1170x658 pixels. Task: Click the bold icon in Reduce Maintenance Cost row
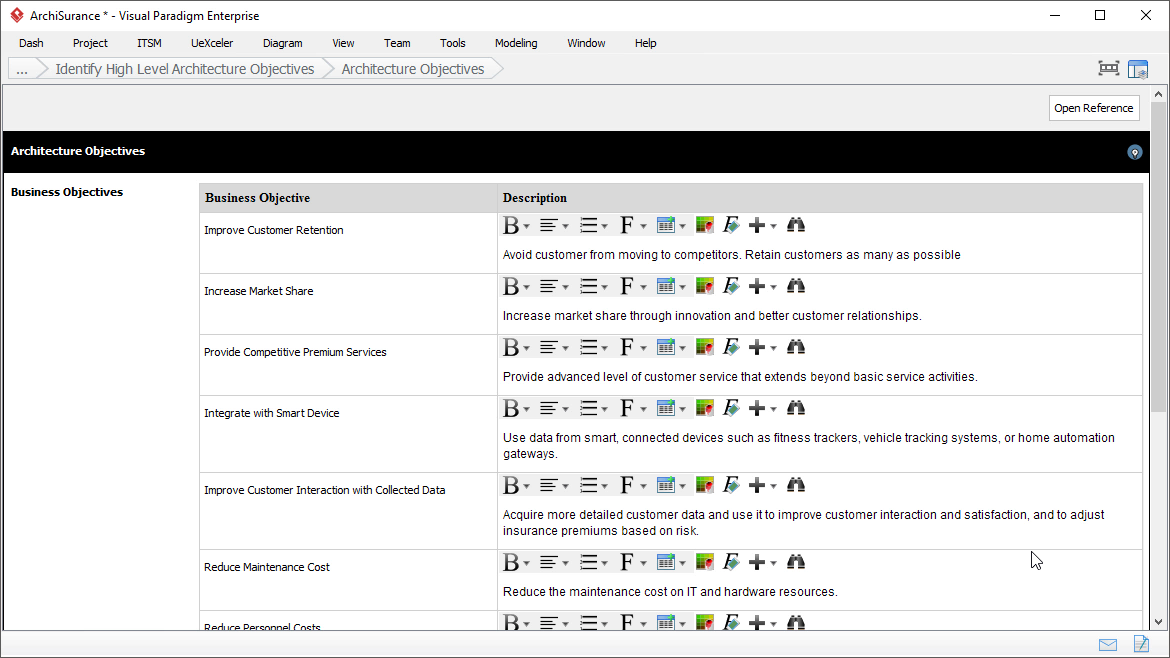510,563
